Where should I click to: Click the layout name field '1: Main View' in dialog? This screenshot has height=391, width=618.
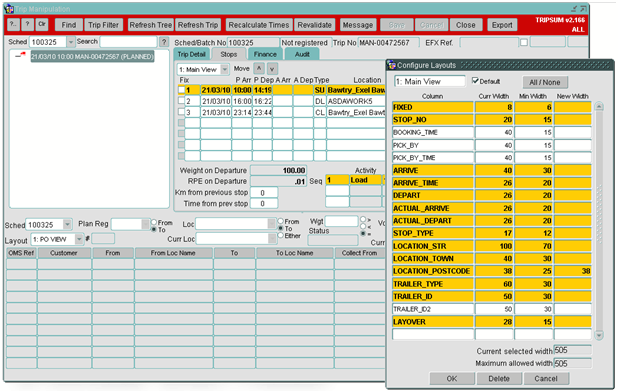430,81
